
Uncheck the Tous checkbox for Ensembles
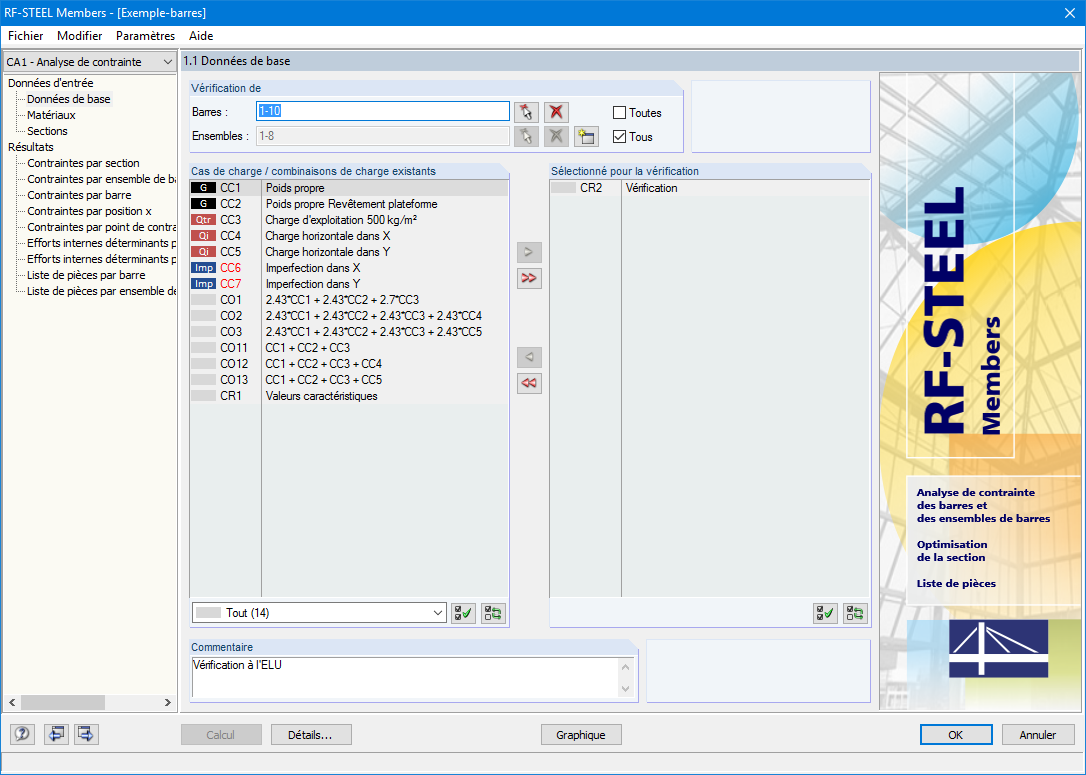point(620,136)
